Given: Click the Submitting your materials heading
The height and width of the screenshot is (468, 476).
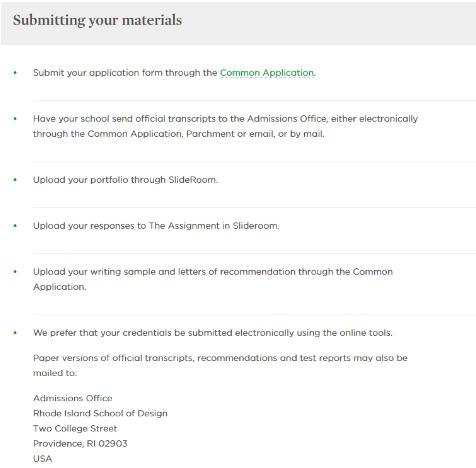Looking at the screenshot, I should click(97, 20).
